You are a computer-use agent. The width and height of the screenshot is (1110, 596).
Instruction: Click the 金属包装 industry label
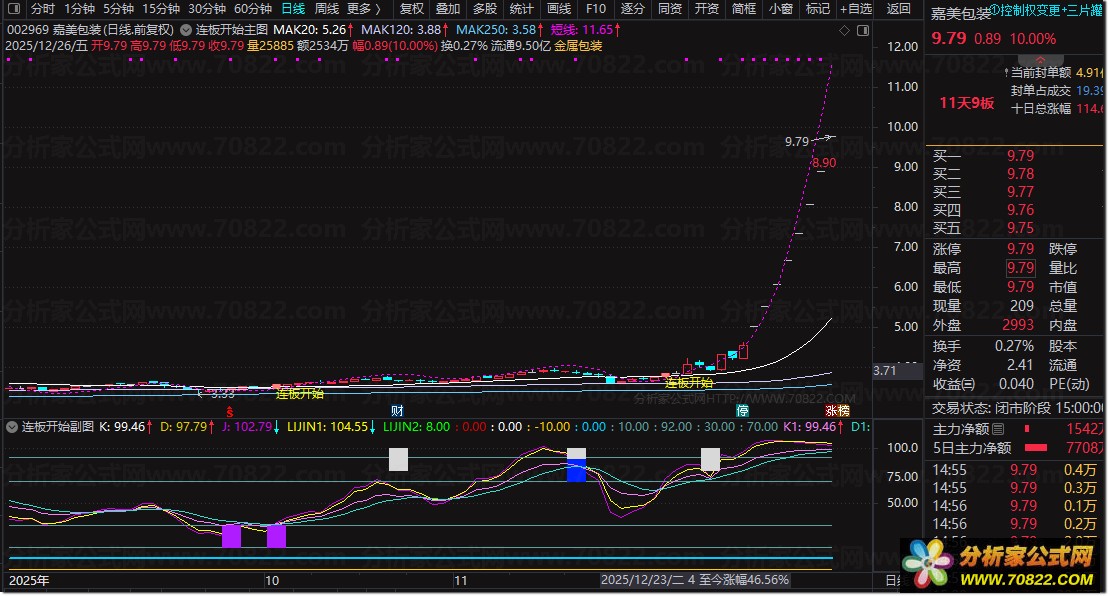pyautogui.click(x=578, y=45)
